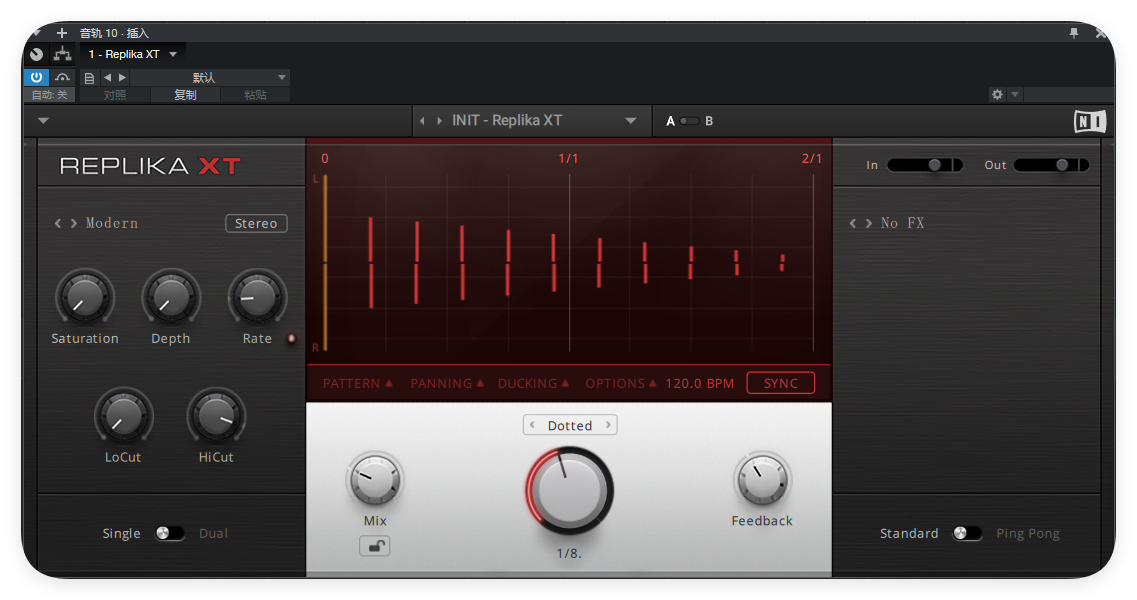Open the settings gear icon
The image size is (1137, 600).
point(997,94)
